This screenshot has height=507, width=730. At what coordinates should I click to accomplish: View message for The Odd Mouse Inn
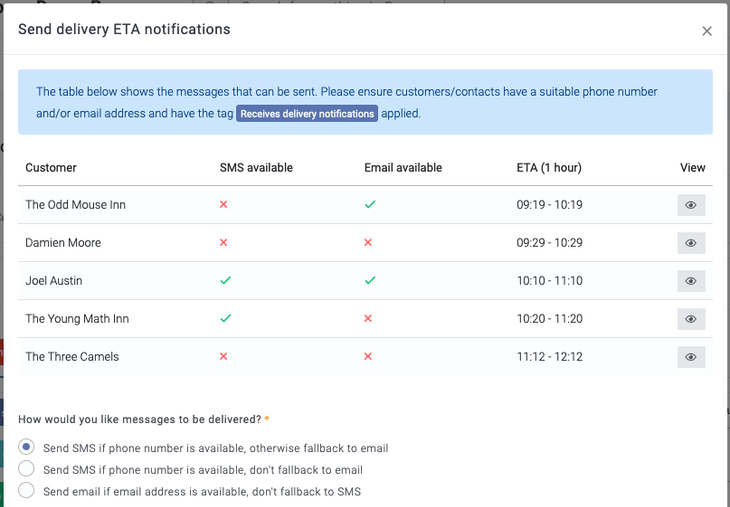point(690,205)
